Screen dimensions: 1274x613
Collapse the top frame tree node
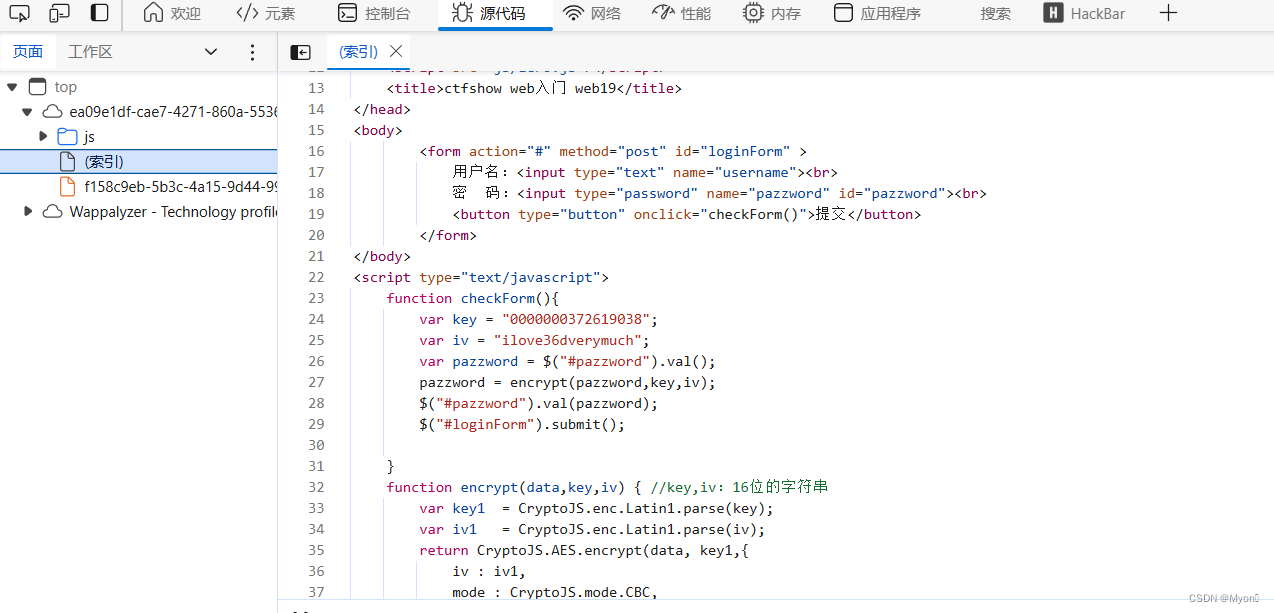(12, 86)
